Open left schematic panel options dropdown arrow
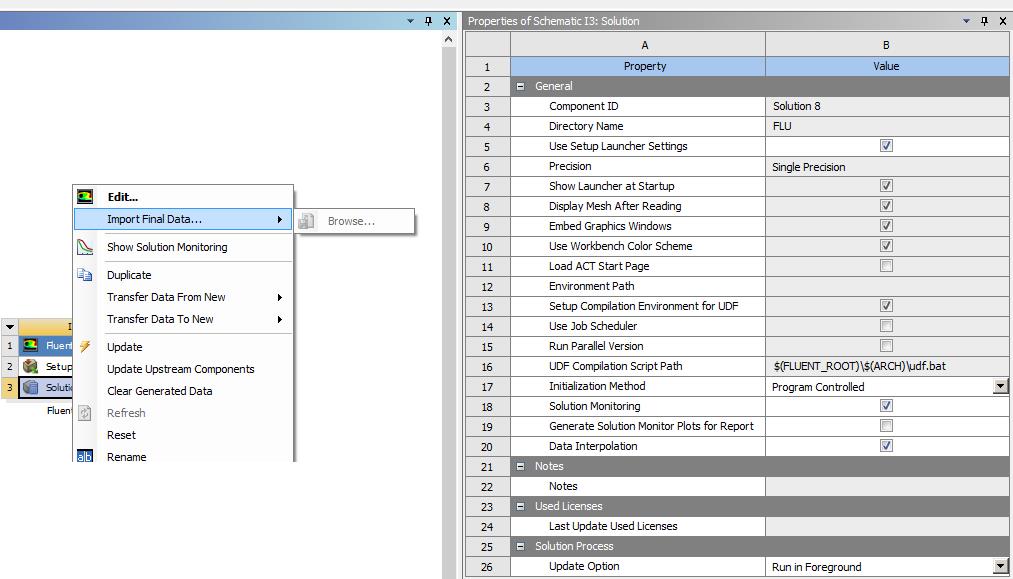Screen dimensions: 1013x579 tap(410, 21)
